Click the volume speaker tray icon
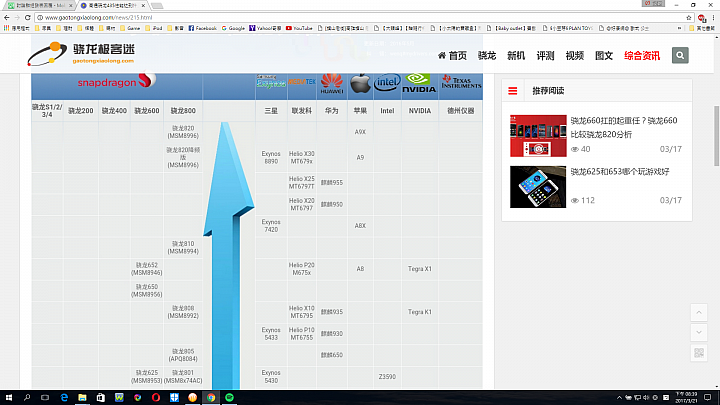The width and height of the screenshot is (720, 405). [x=646, y=398]
